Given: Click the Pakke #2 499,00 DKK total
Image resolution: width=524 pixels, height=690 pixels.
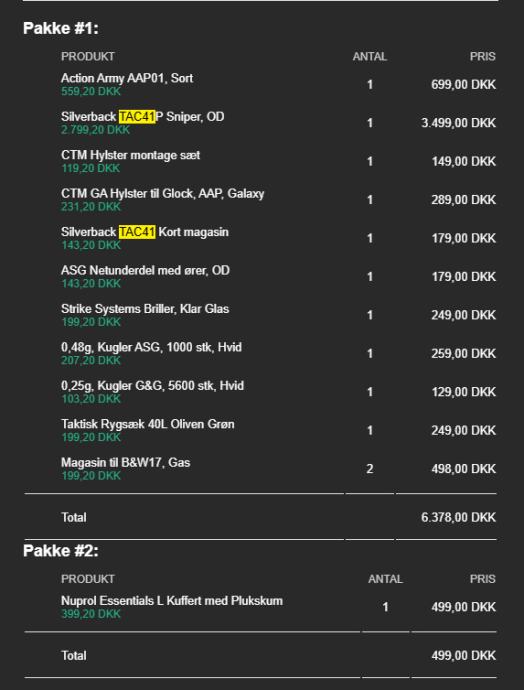Looking at the screenshot, I should coord(464,656).
